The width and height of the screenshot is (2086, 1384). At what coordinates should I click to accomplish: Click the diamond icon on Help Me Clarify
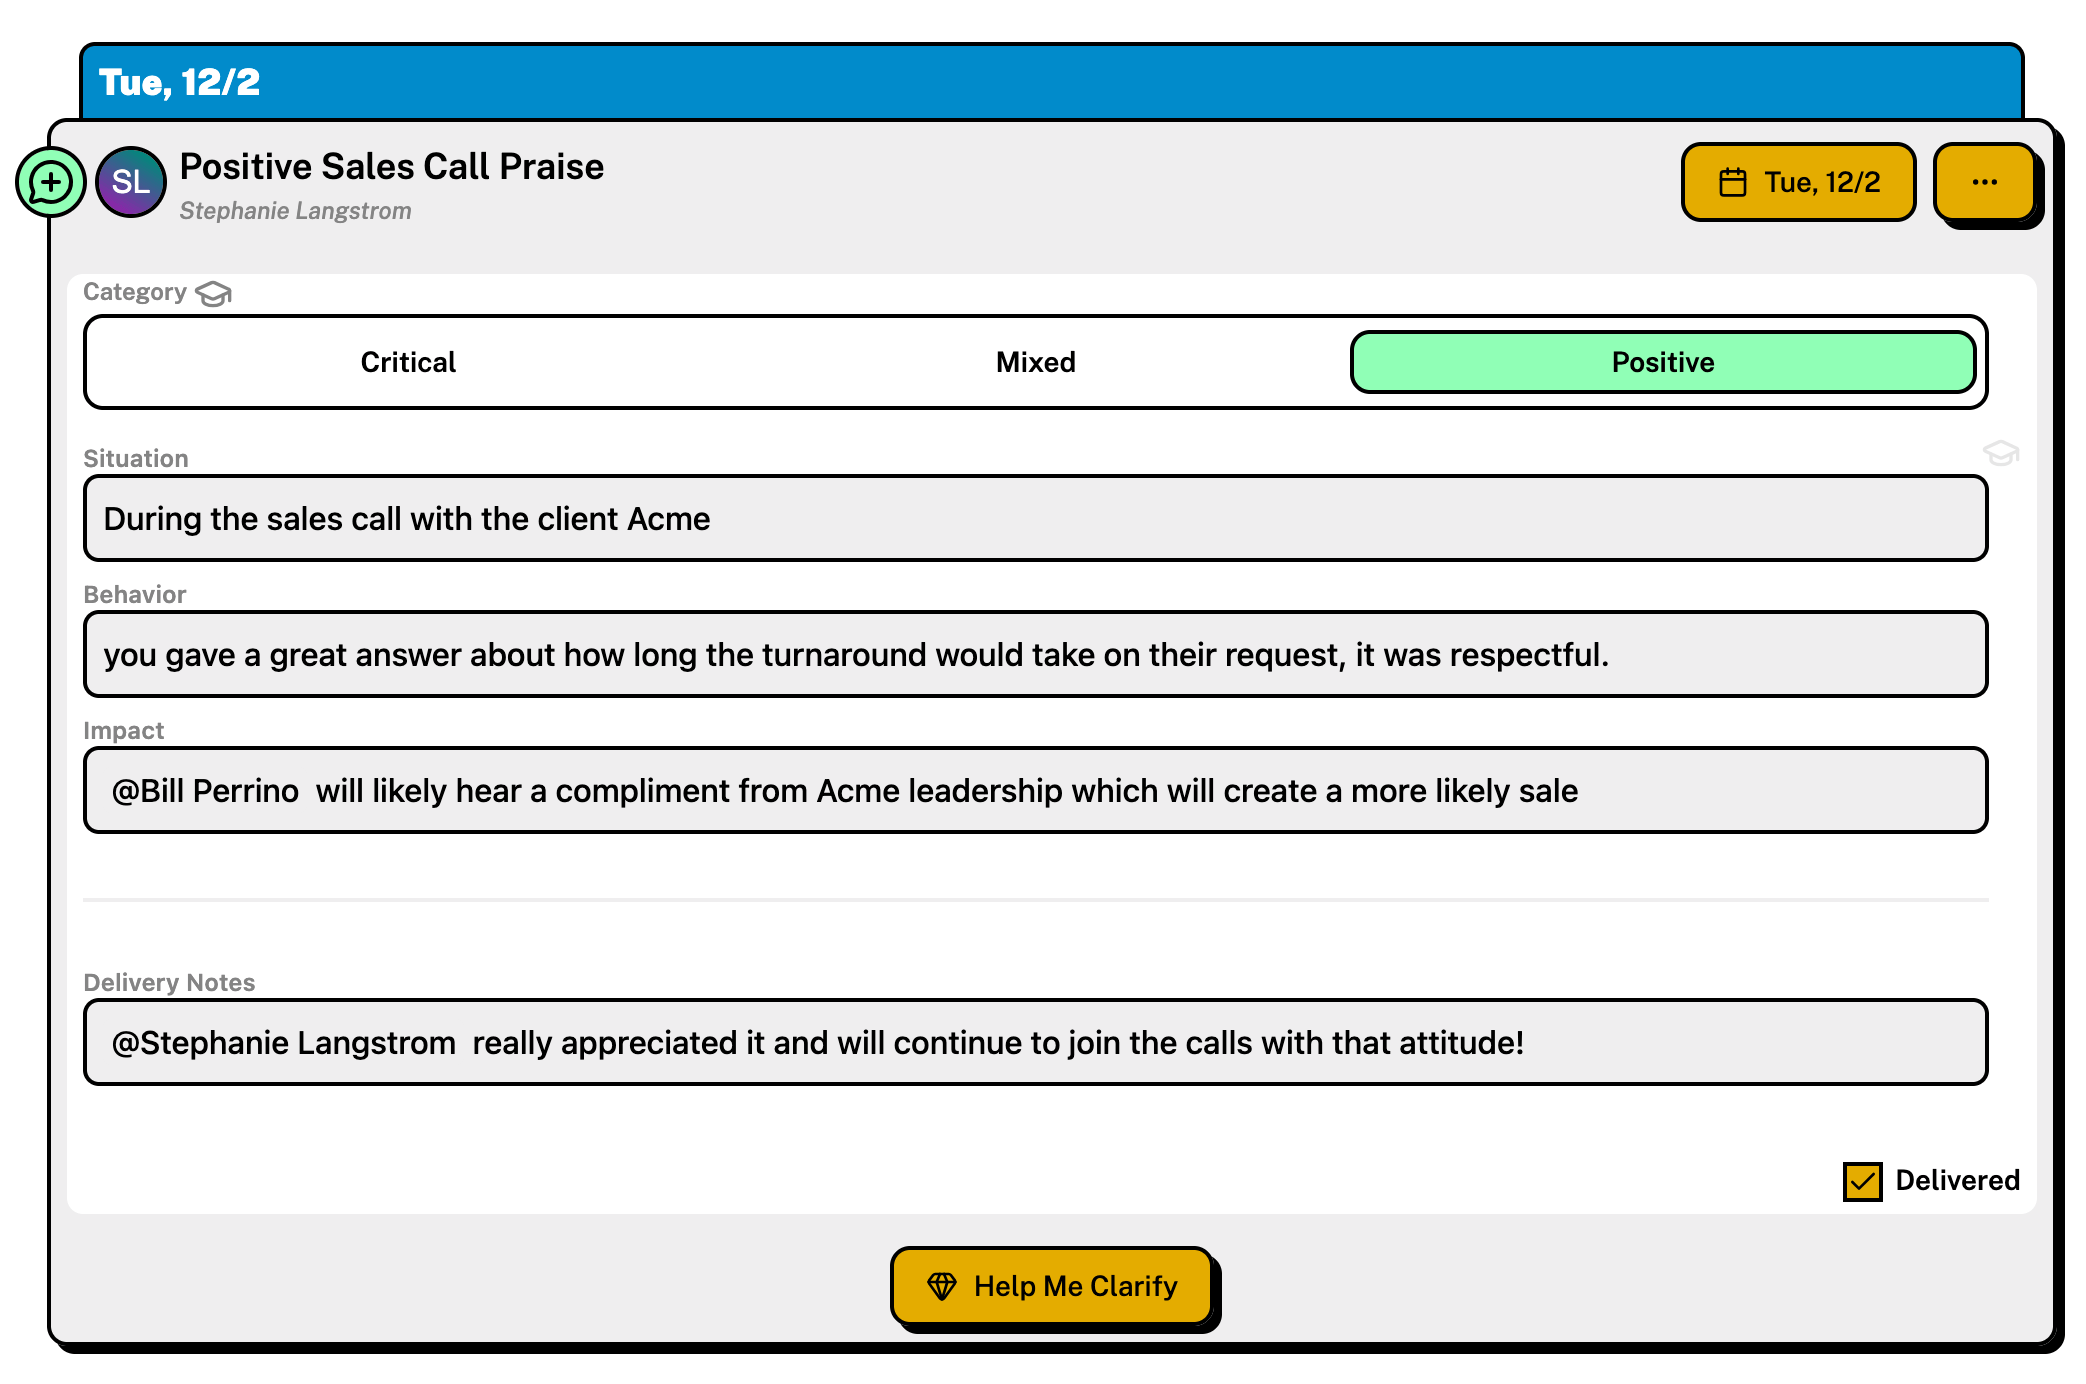click(942, 1286)
